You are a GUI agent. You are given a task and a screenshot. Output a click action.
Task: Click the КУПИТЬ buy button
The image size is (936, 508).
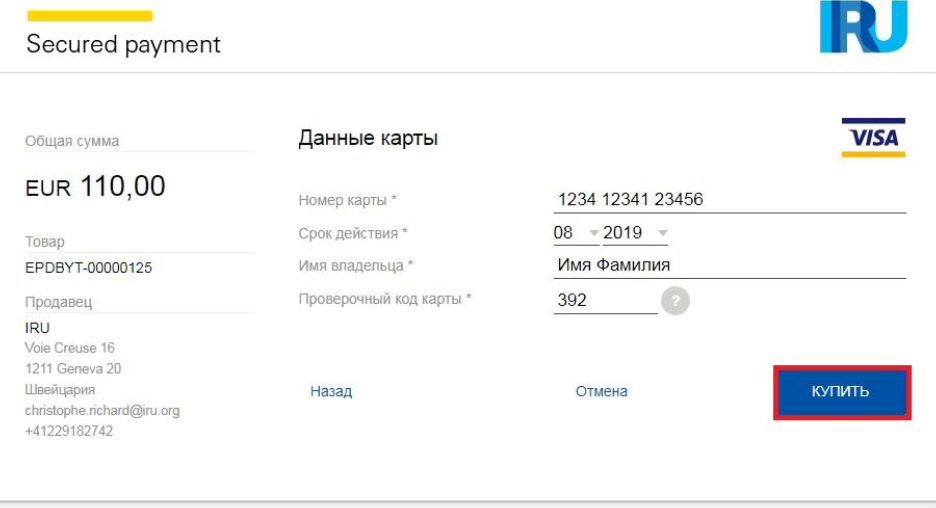pyautogui.click(x=842, y=392)
